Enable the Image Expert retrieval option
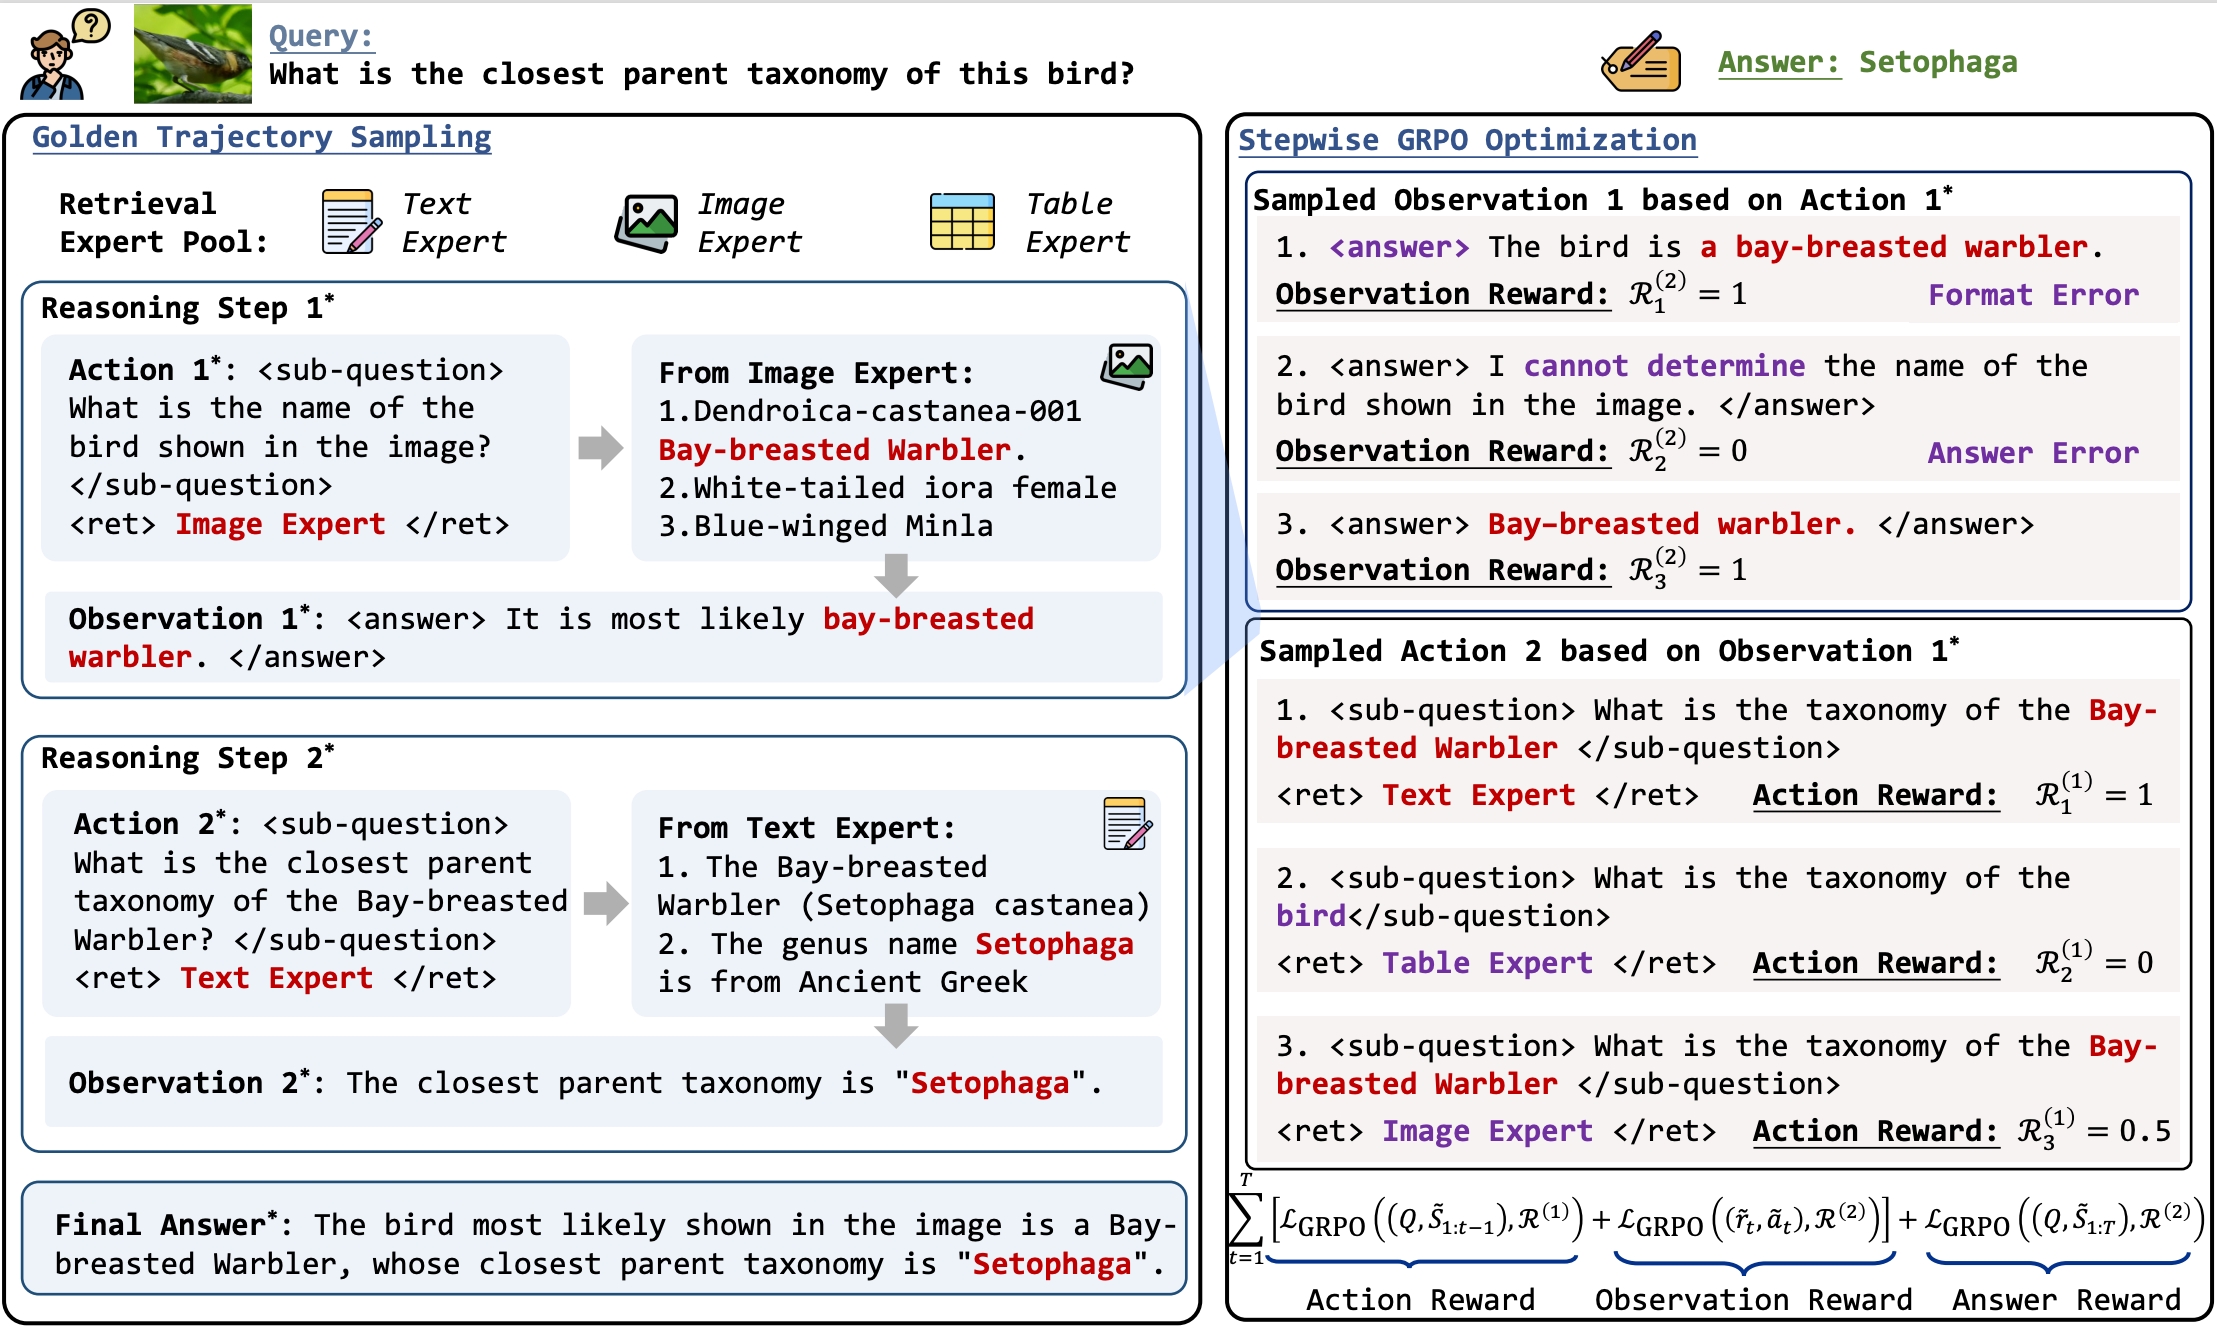 click(x=280, y=523)
